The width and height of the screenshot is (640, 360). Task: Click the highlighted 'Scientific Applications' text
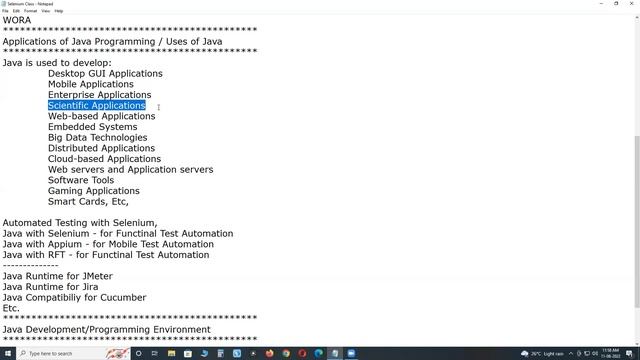point(97,105)
